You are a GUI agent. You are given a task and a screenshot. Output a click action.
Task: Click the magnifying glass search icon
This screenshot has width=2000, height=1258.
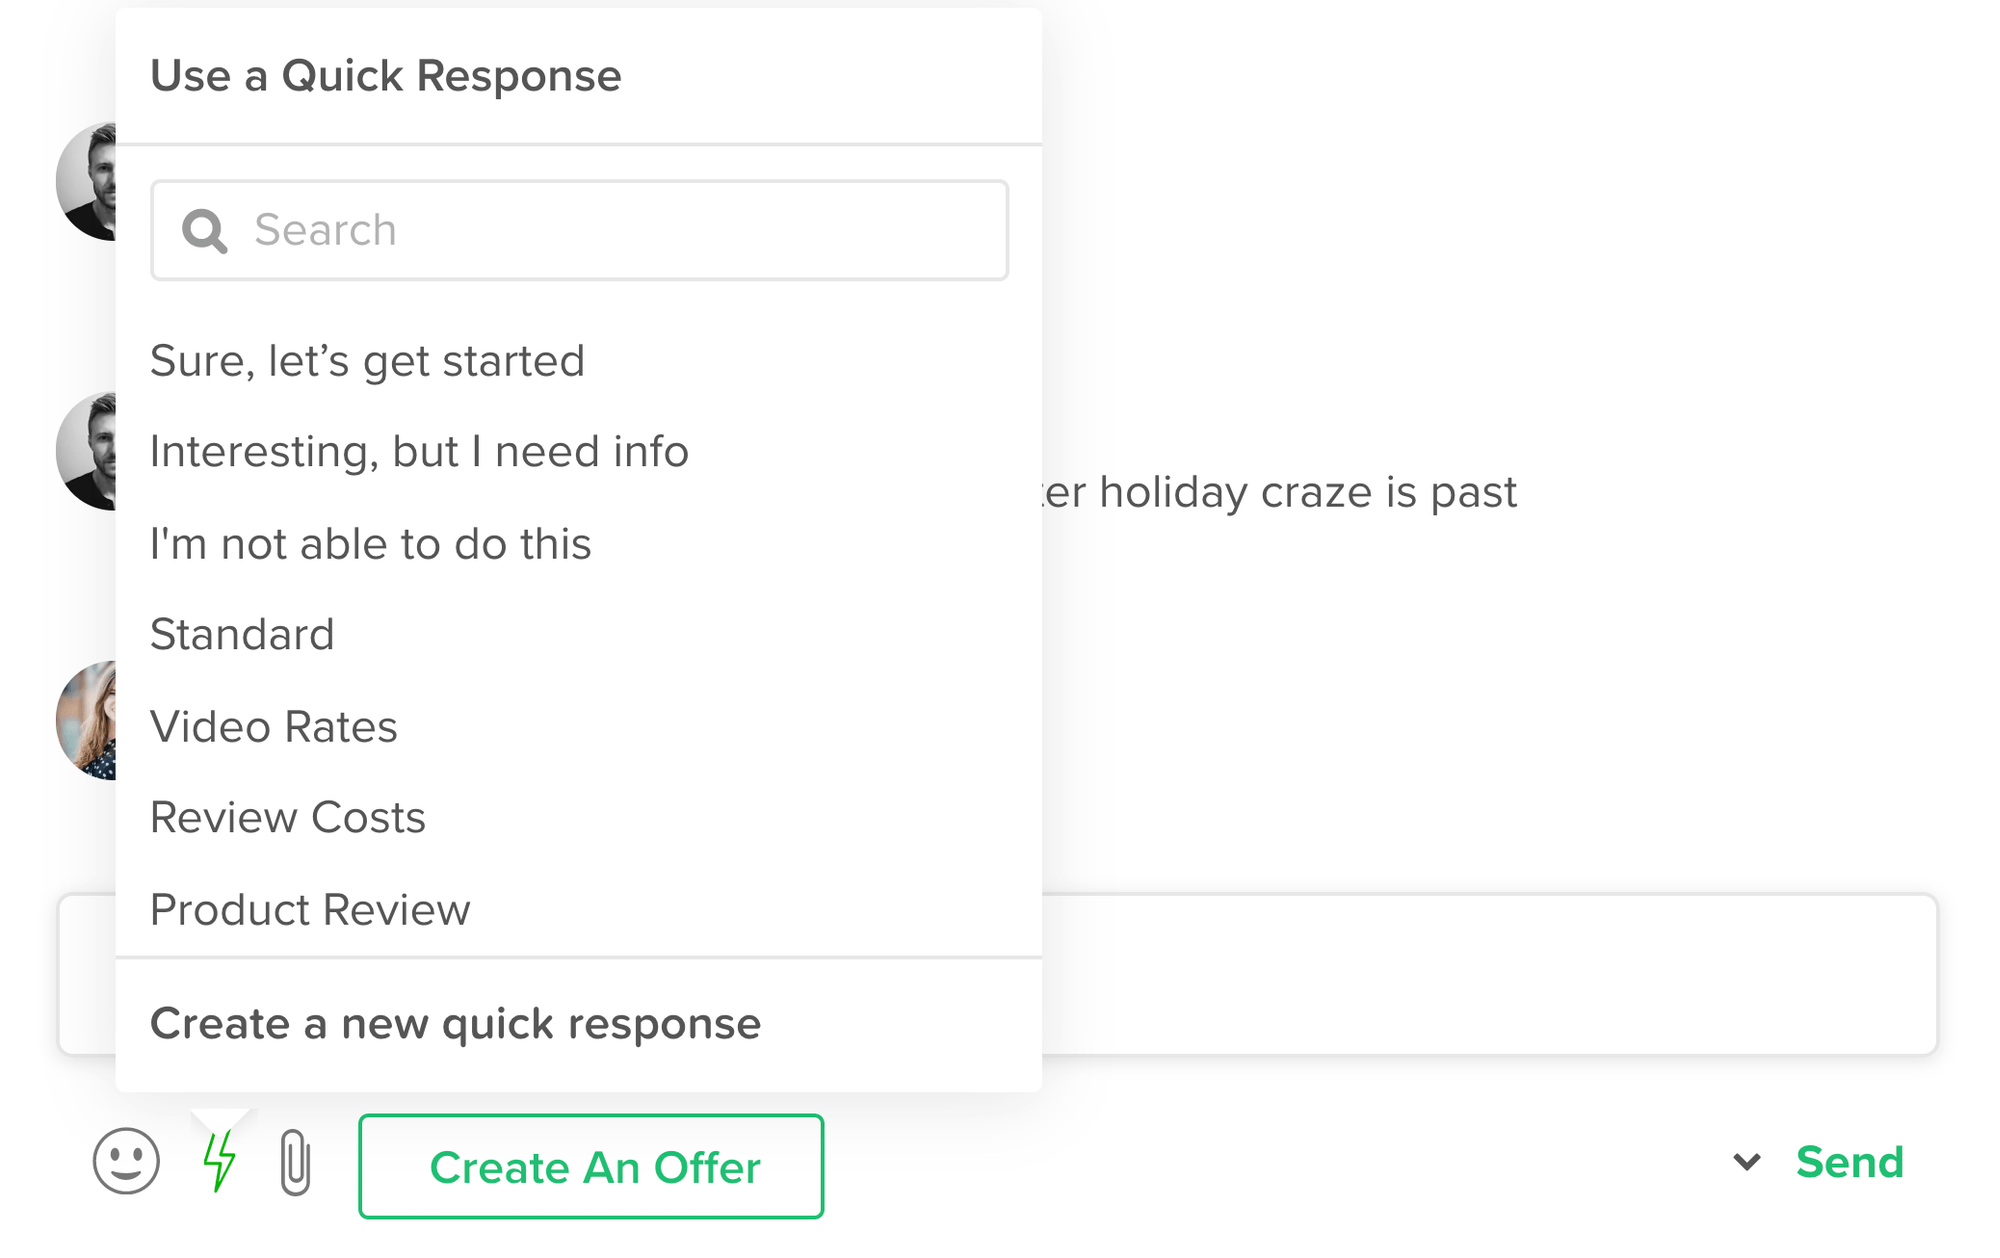(204, 231)
